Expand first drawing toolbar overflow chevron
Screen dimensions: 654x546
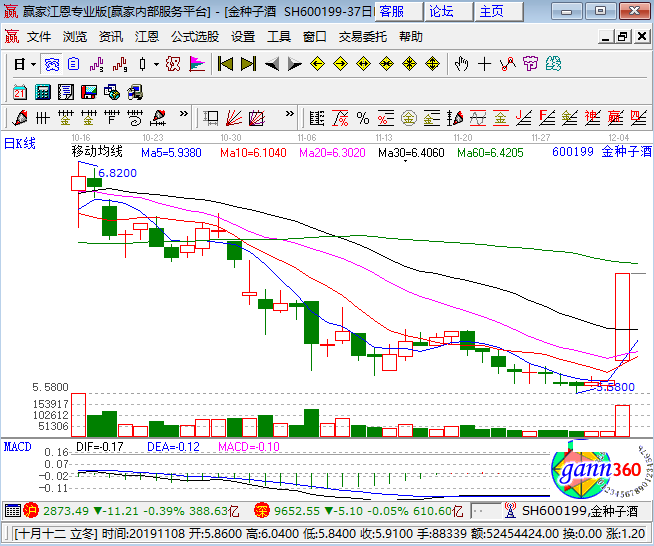tap(184, 114)
